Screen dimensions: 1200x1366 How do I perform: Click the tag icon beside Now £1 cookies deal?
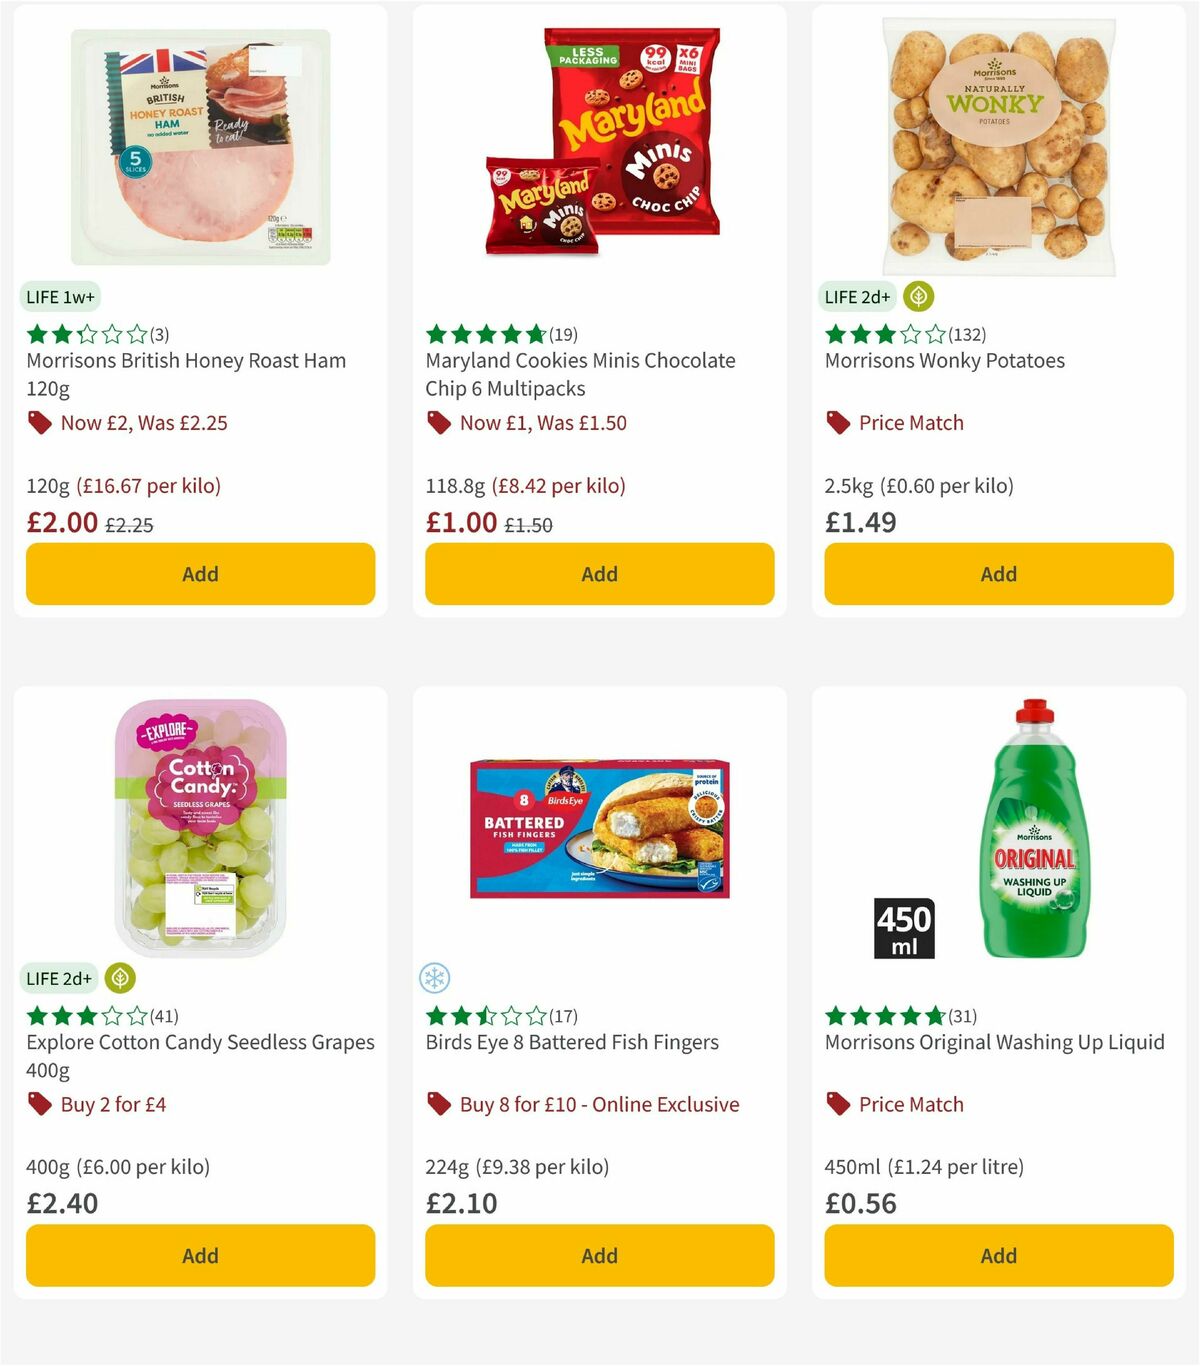[x=438, y=423]
